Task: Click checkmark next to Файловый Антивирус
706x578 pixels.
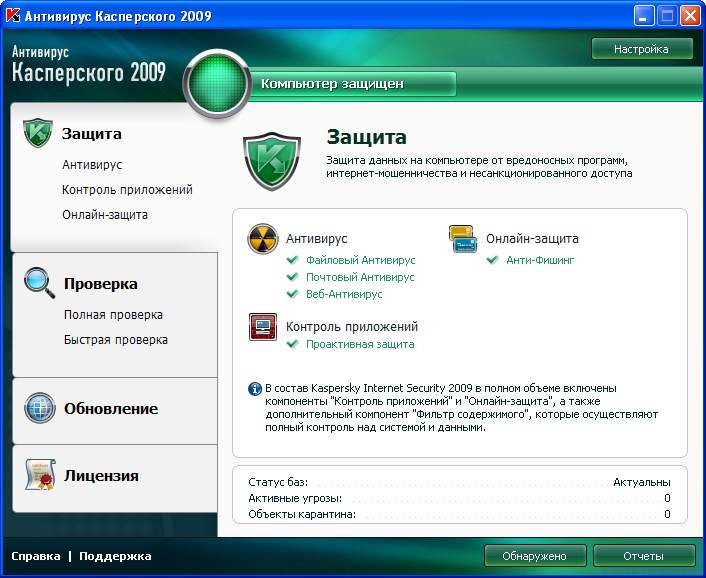Action: coord(292,260)
